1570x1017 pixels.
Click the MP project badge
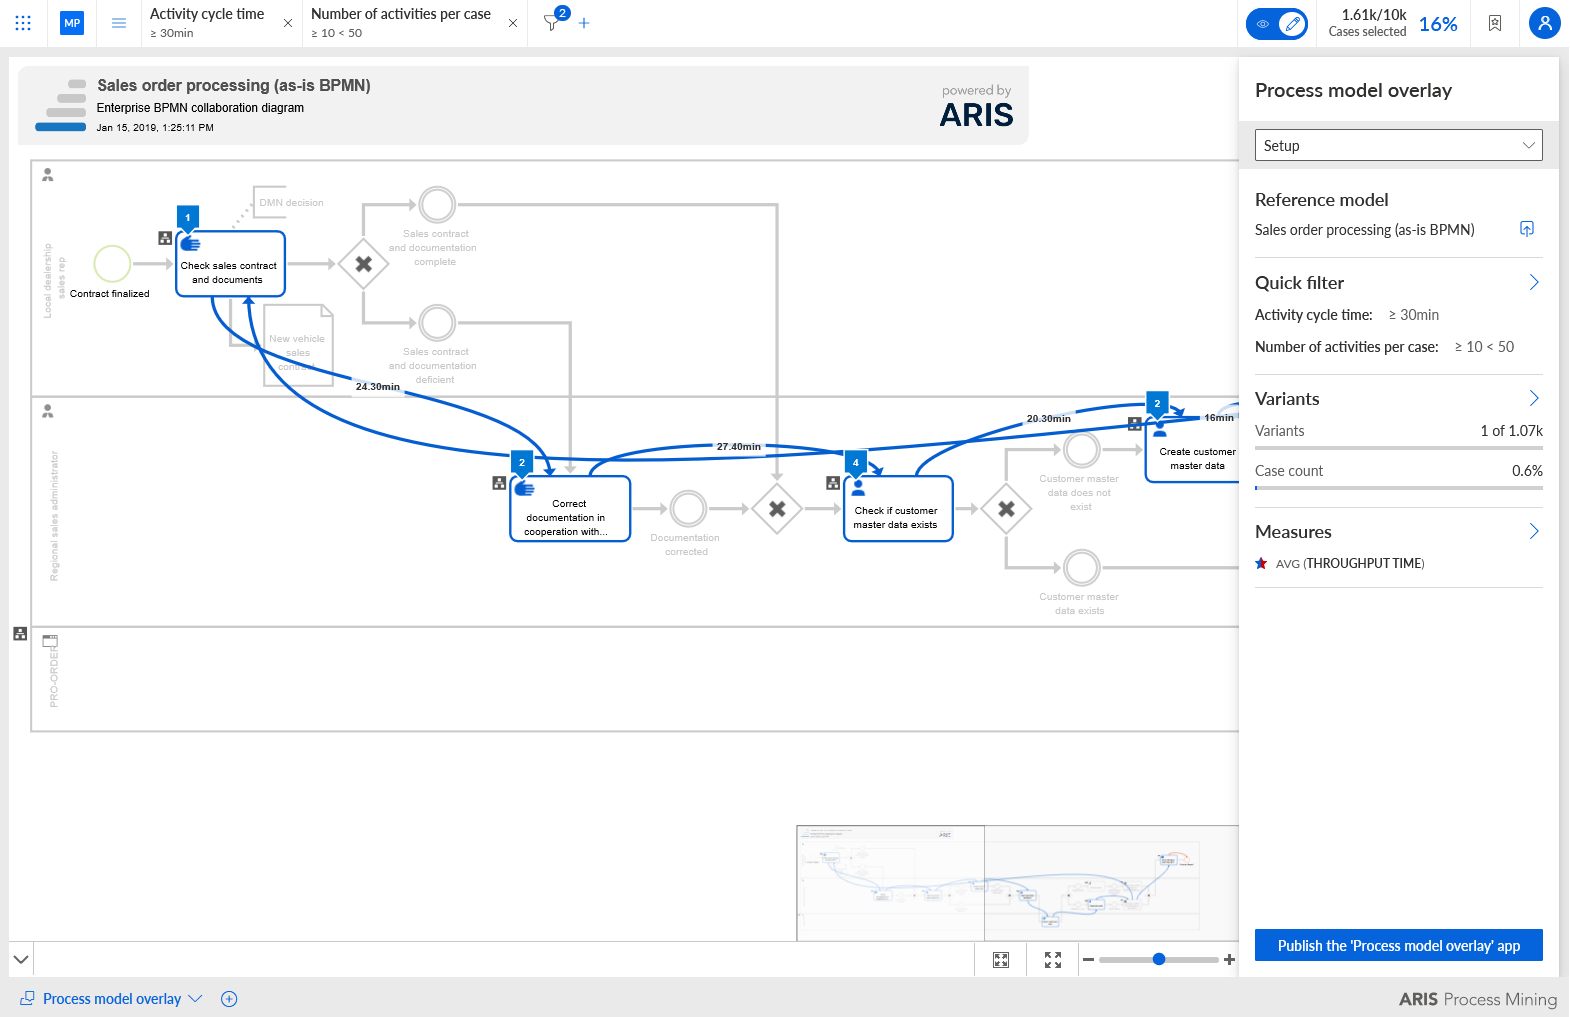[72, 23]
